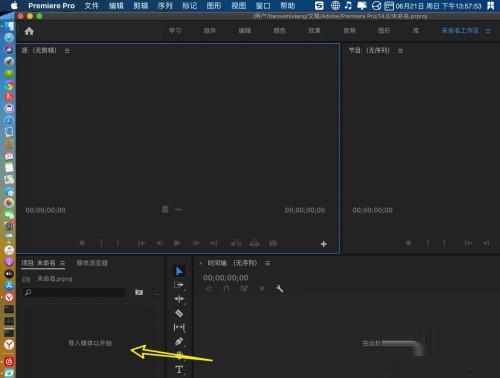Viewport: 500px width, 378px height.
Task: Toggle nest sequence insert mode in timeline
Action: point(209,289)
